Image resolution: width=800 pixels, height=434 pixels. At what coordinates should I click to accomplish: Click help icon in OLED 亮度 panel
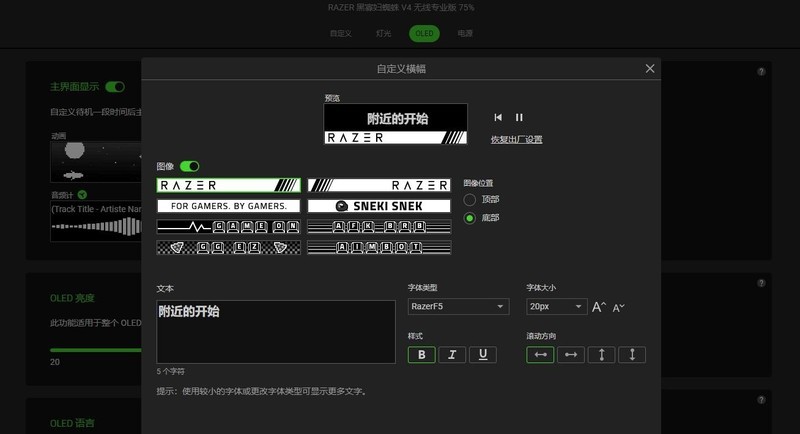(x=761, y=283)
